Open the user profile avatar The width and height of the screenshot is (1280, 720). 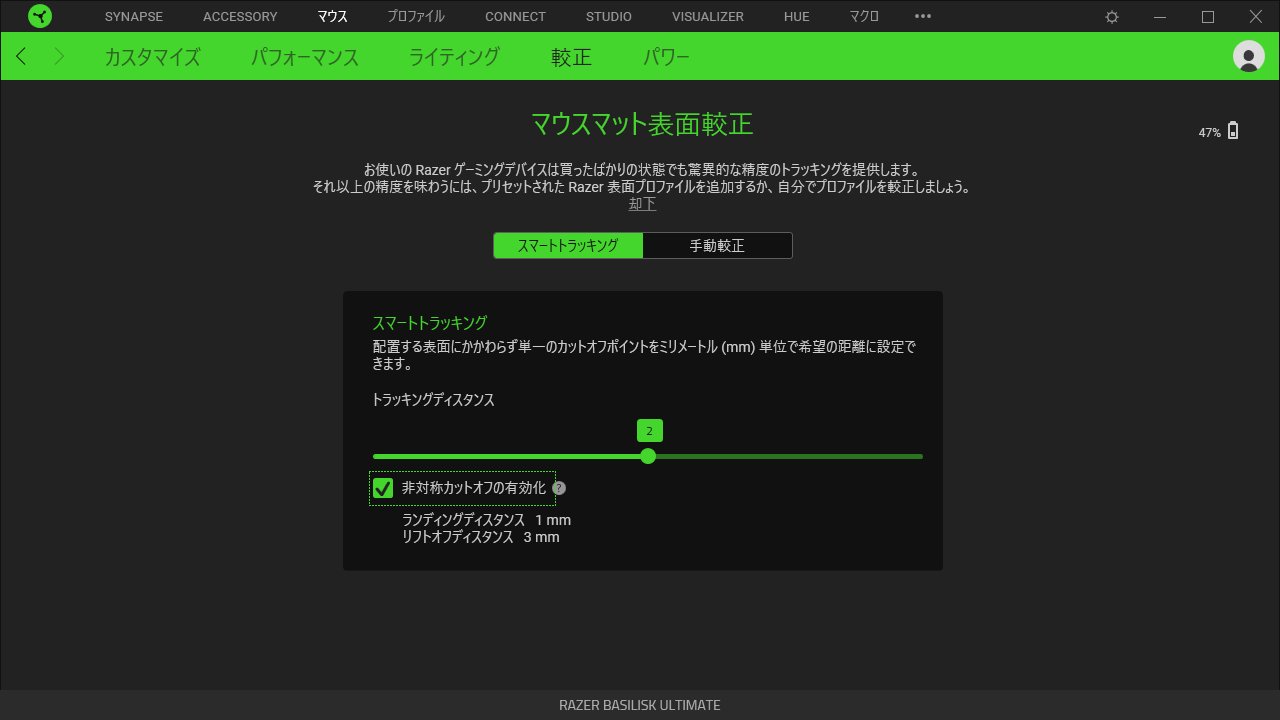pyautogui.click(x=1249, y=56)
